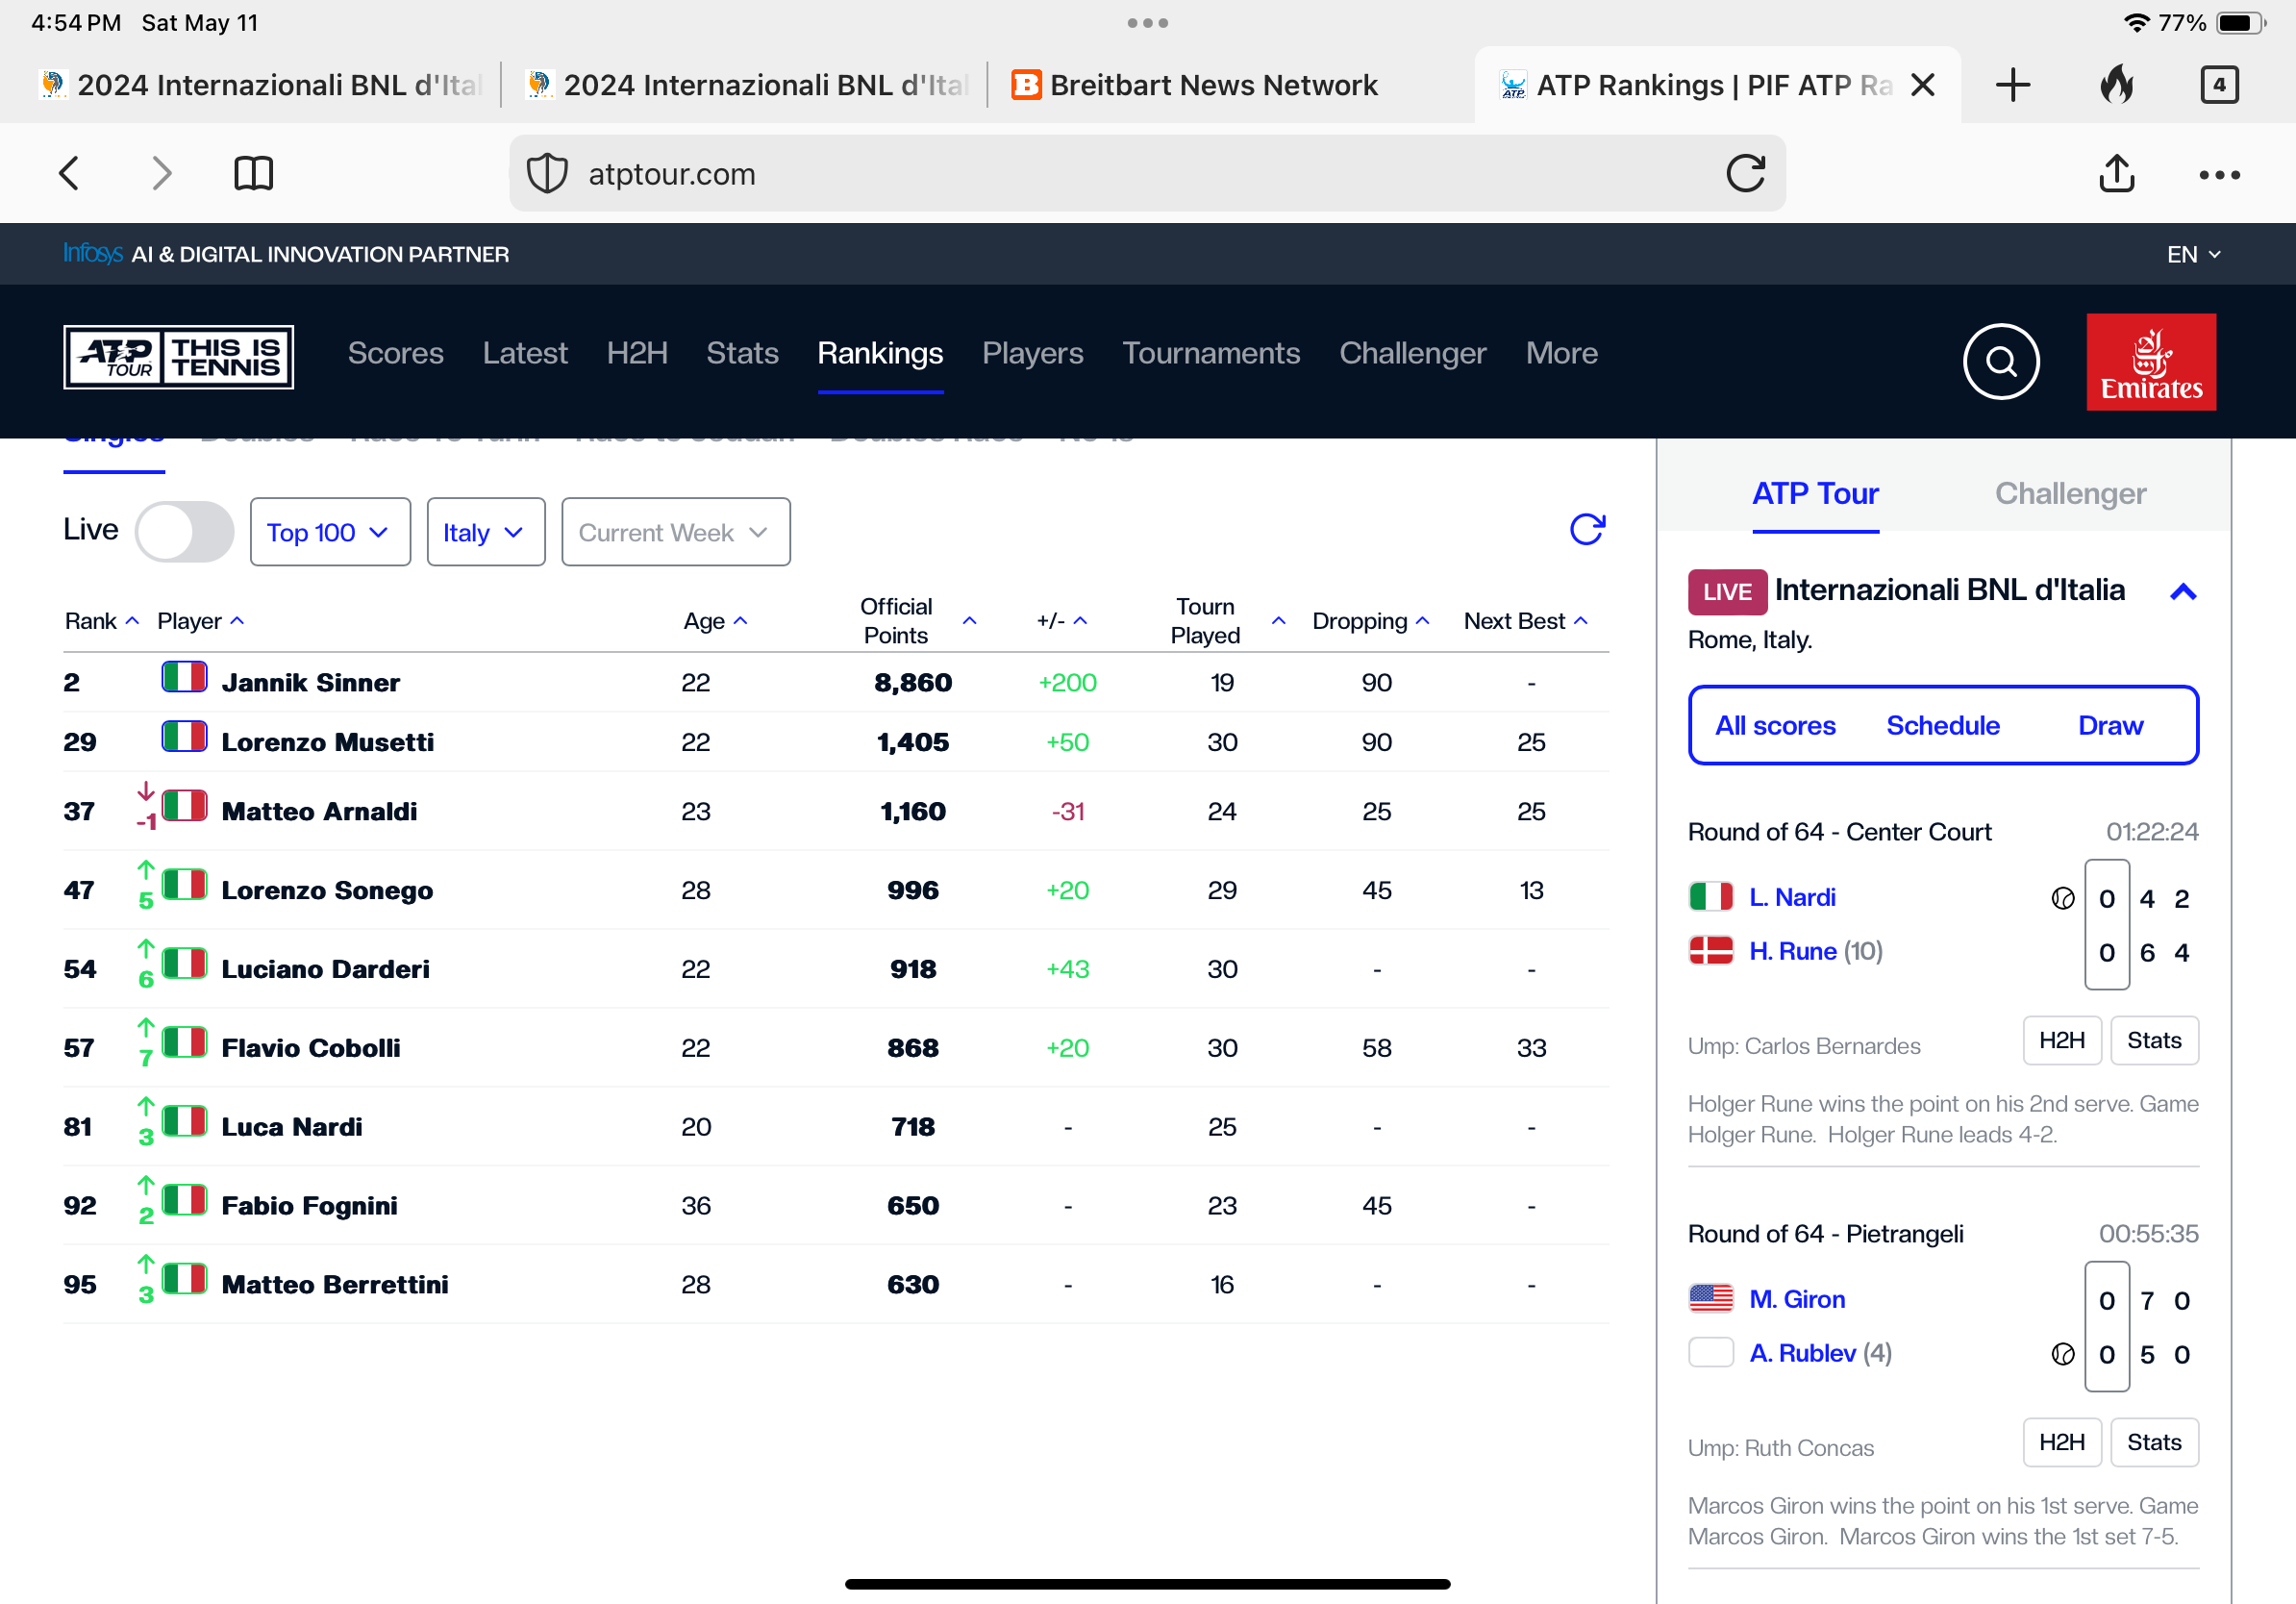Open the site search magnifier icon
The height and width of the screenshot is (1604, 2296).
(2000, 361)
